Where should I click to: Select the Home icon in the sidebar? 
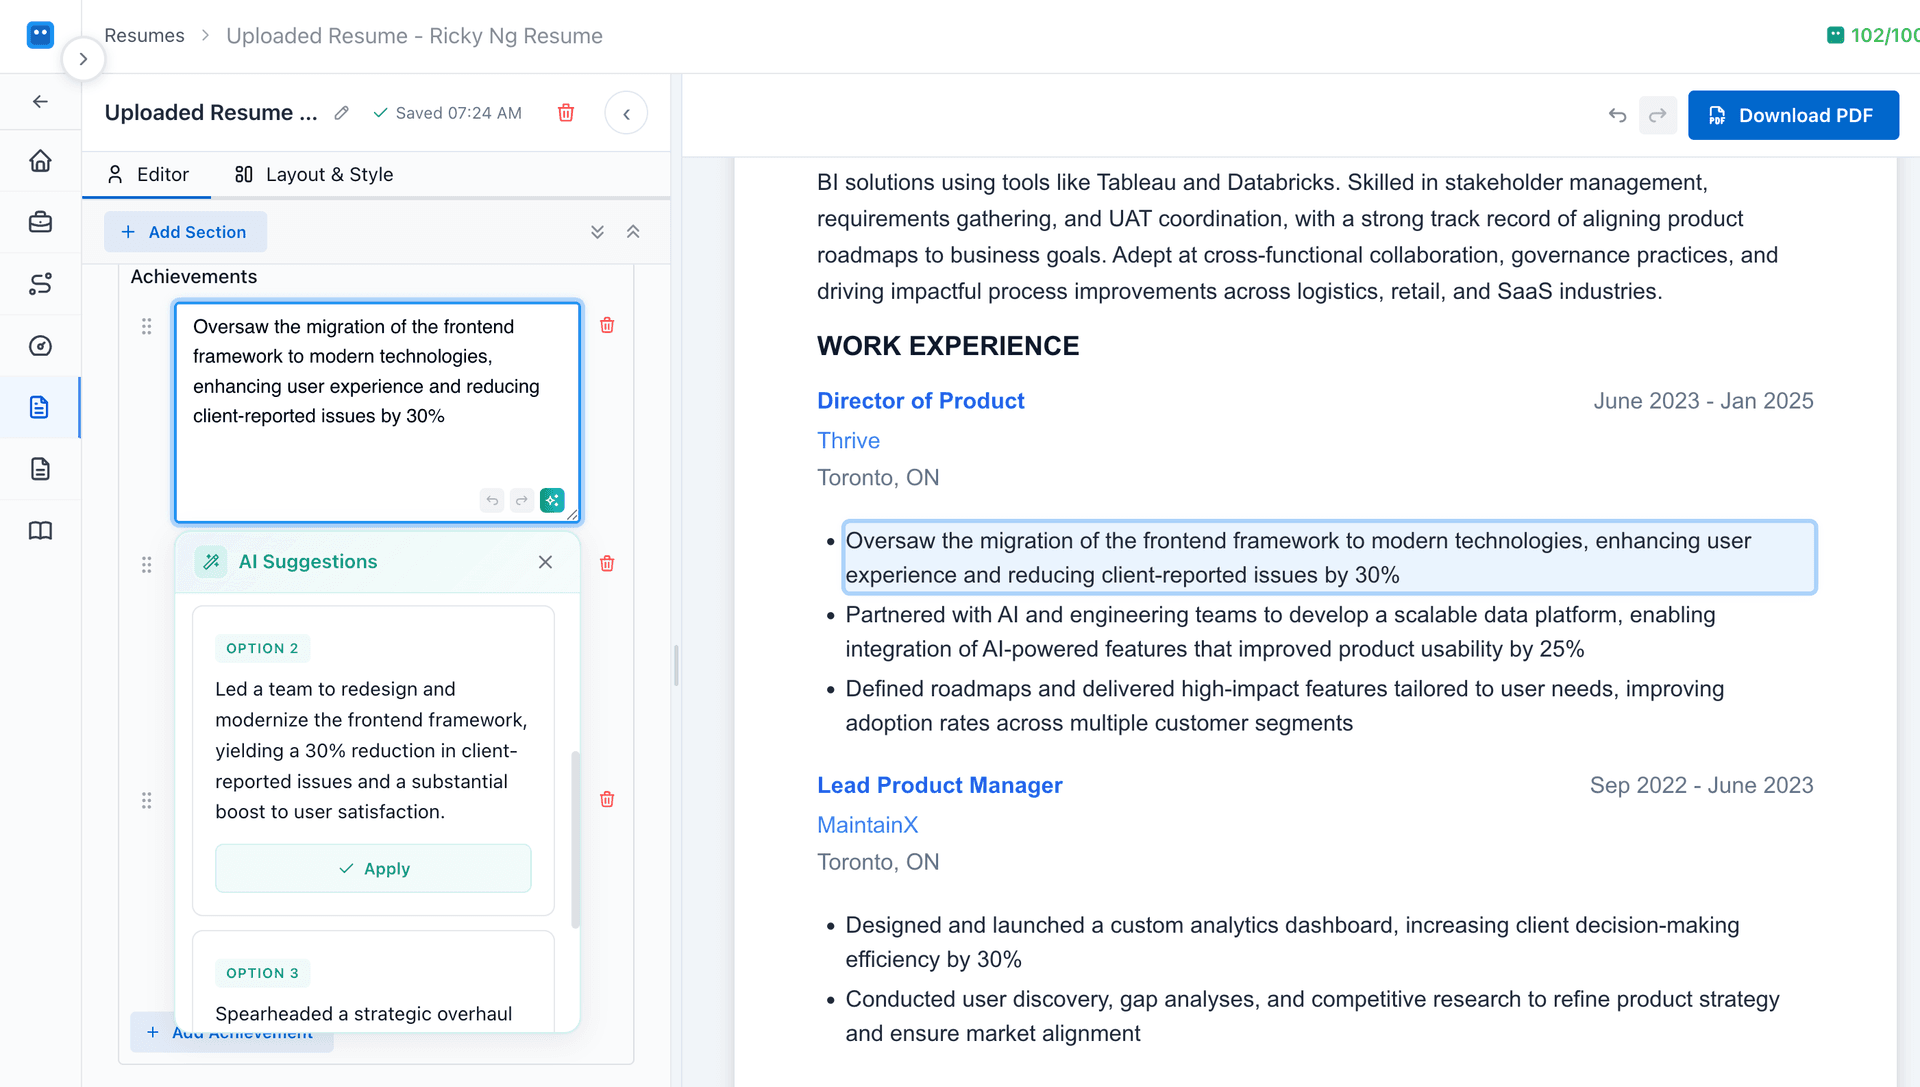pos(40,160)
